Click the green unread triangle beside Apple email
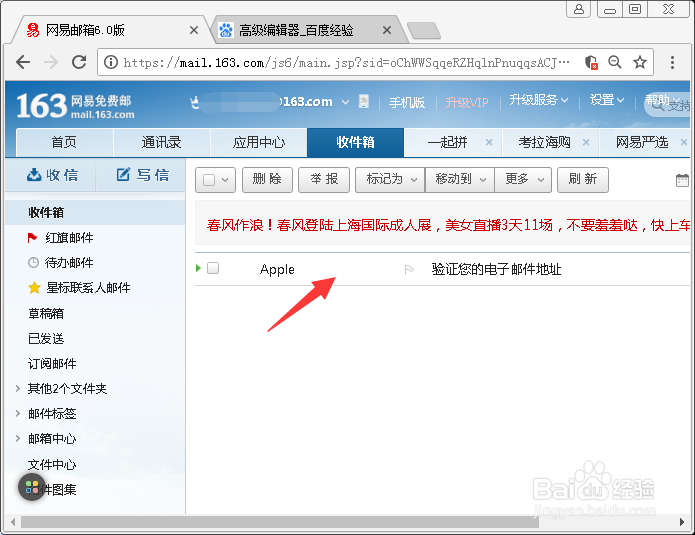Image resolution: width=695 pixels, height=535 pixels. pyautogui.click(x=199, y=268)
